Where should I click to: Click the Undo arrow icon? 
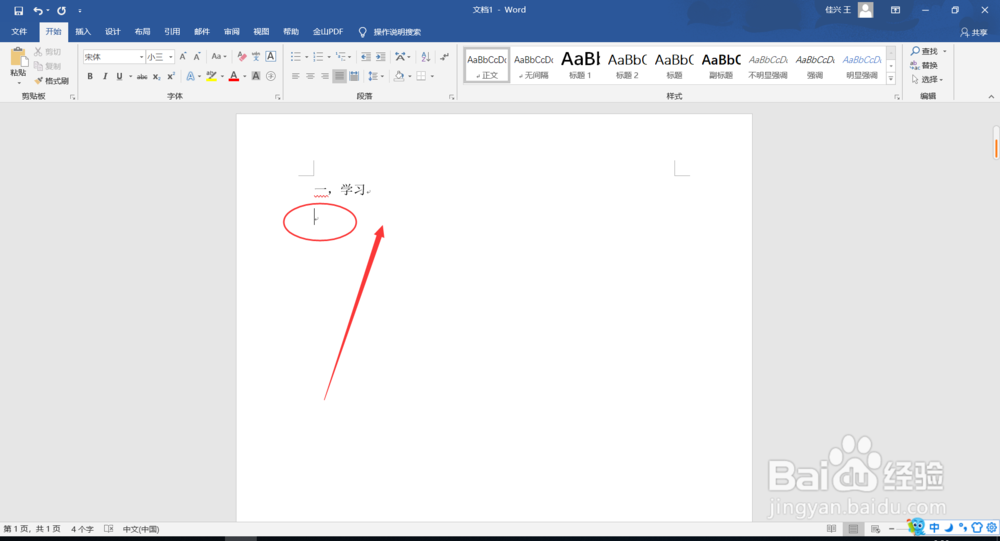tap(38, 10)
